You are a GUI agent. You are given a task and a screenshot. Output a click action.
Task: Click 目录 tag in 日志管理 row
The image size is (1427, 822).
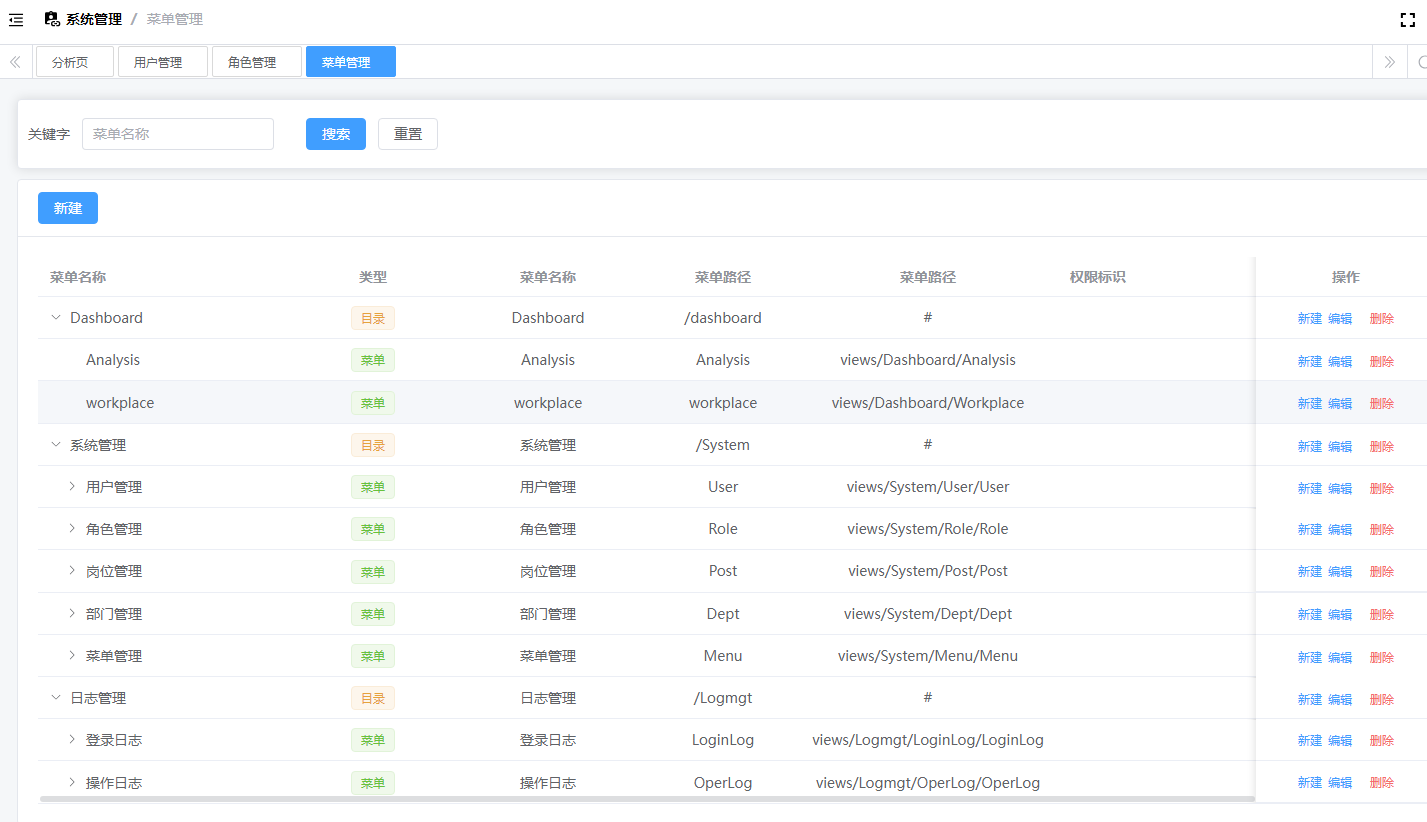373,698
